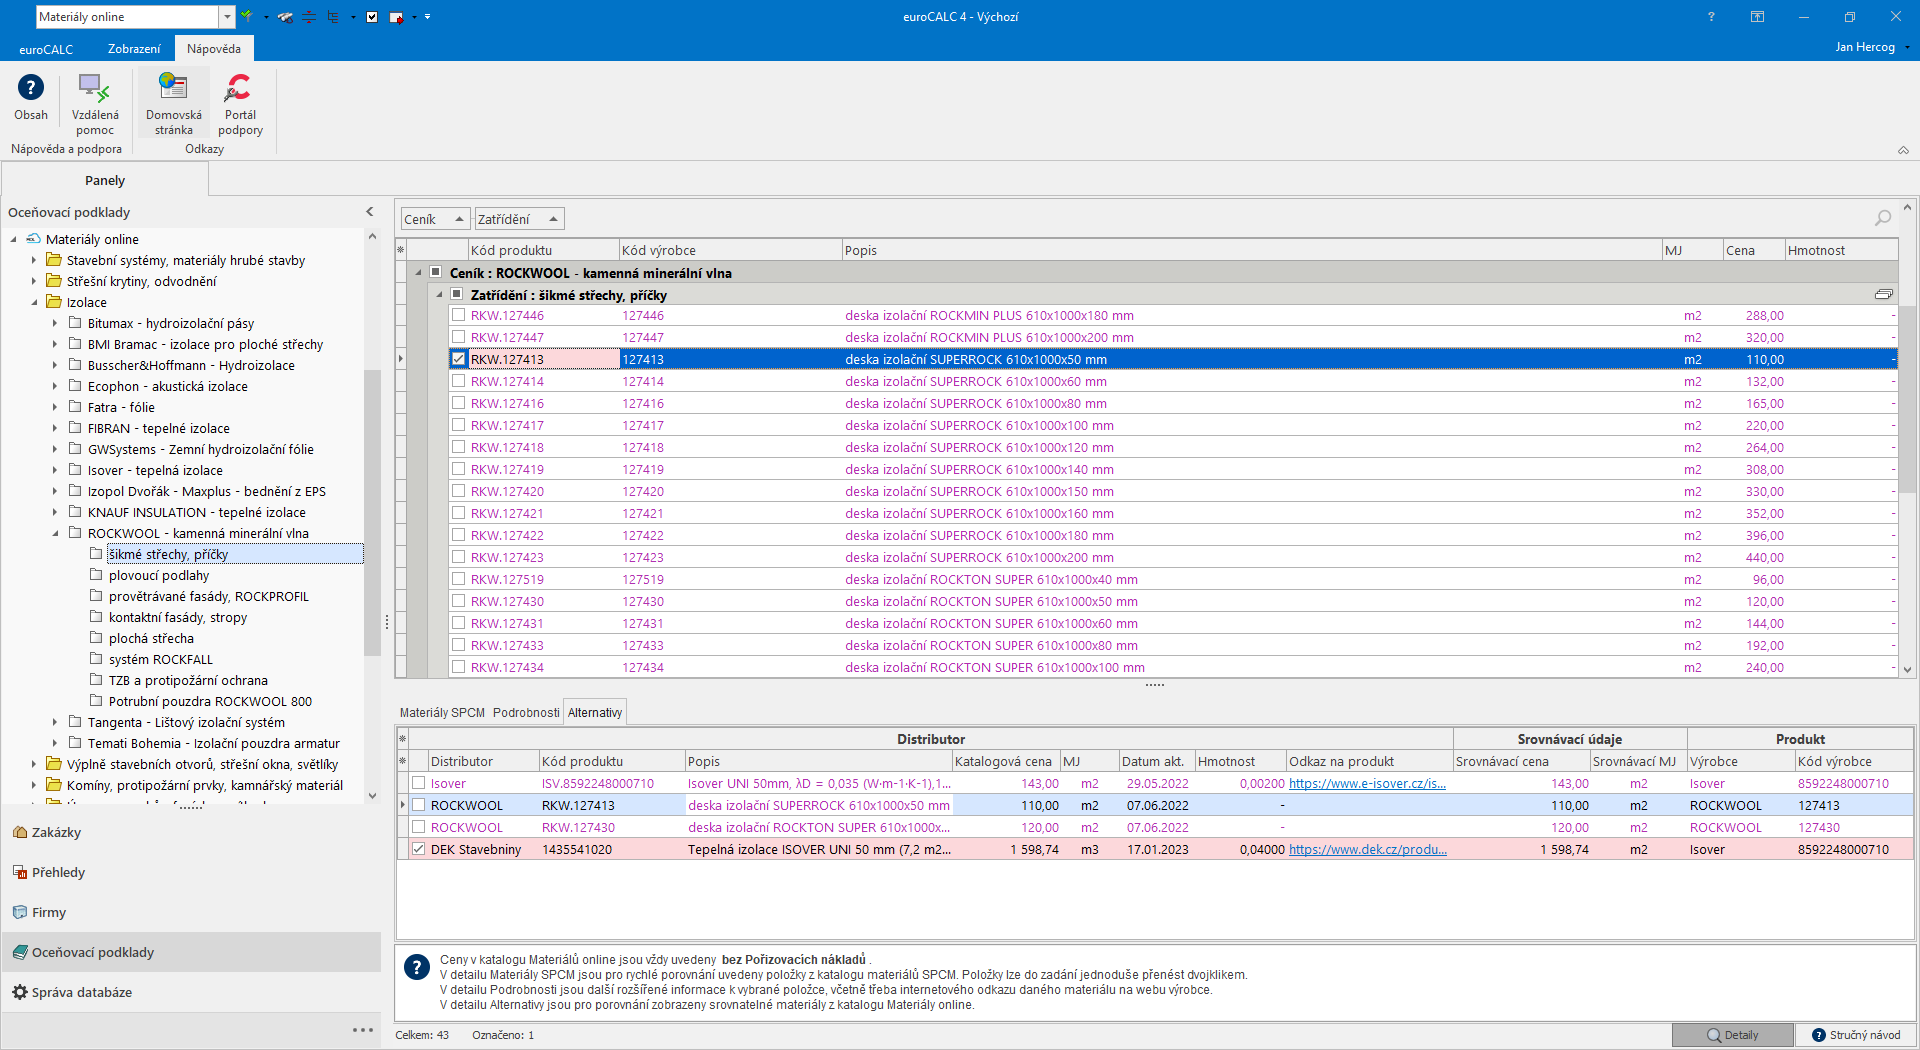Open the Materiály online combo box dropdown

[227, 17]
